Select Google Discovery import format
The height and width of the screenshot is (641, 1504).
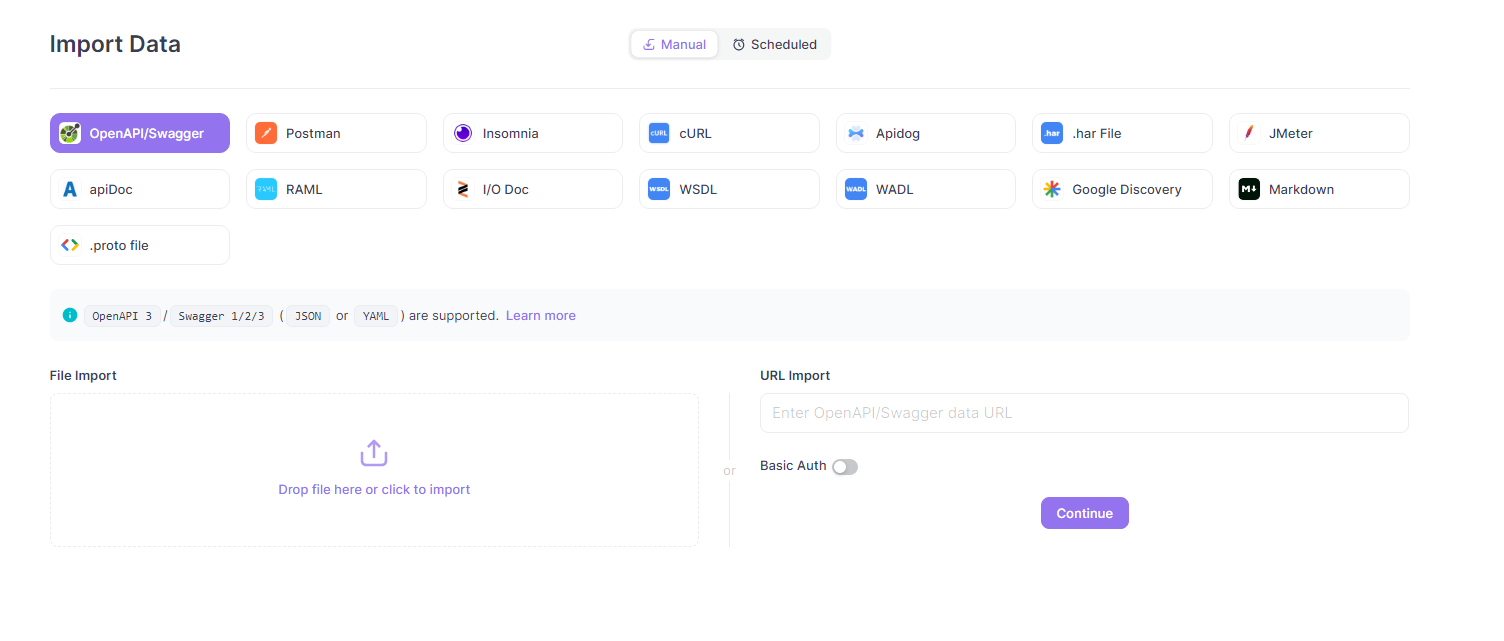[x=1122, y=189]
